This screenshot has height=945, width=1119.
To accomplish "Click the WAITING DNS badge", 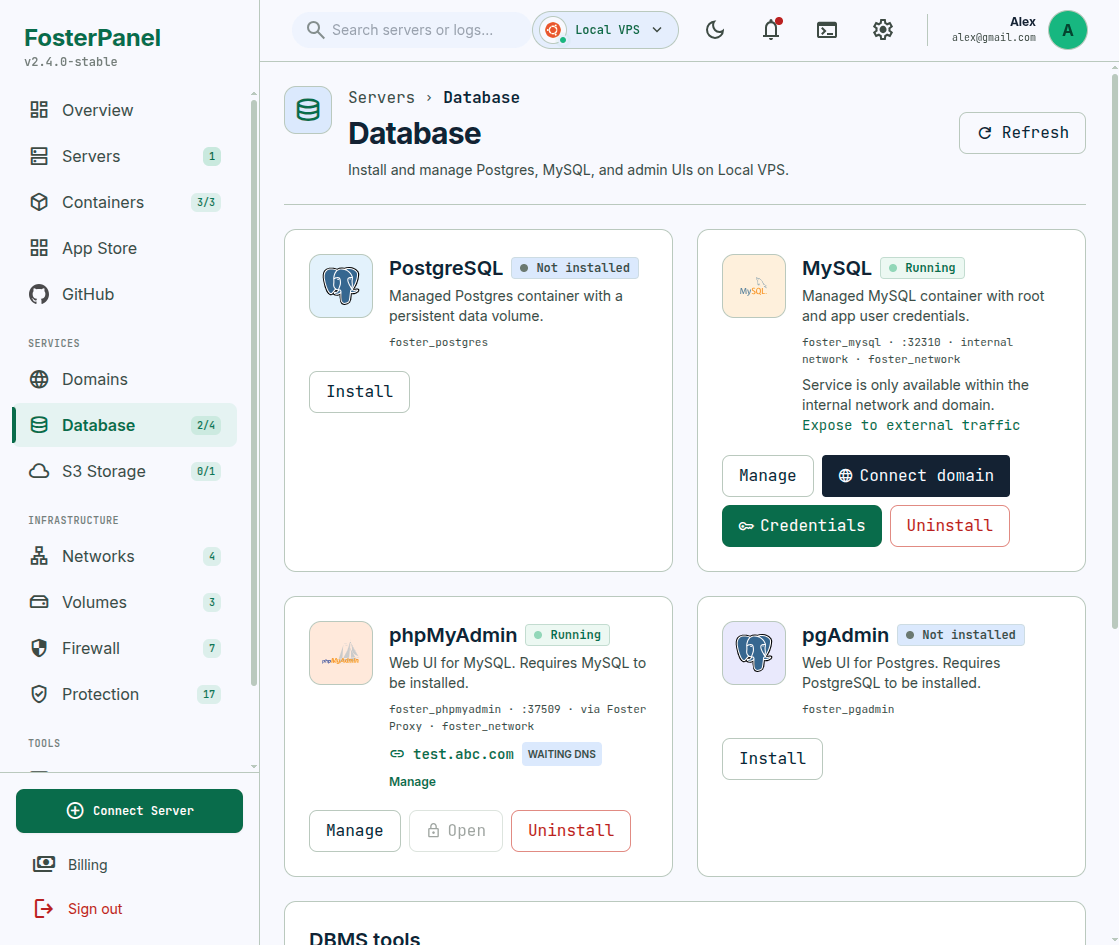I will pos(562,754).
